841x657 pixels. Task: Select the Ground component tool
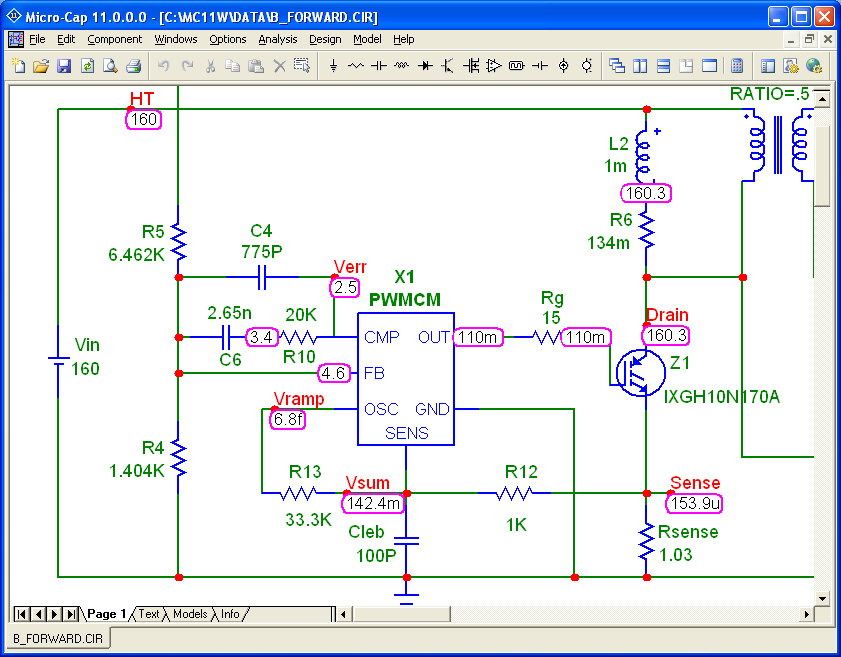tap(334, 66)
